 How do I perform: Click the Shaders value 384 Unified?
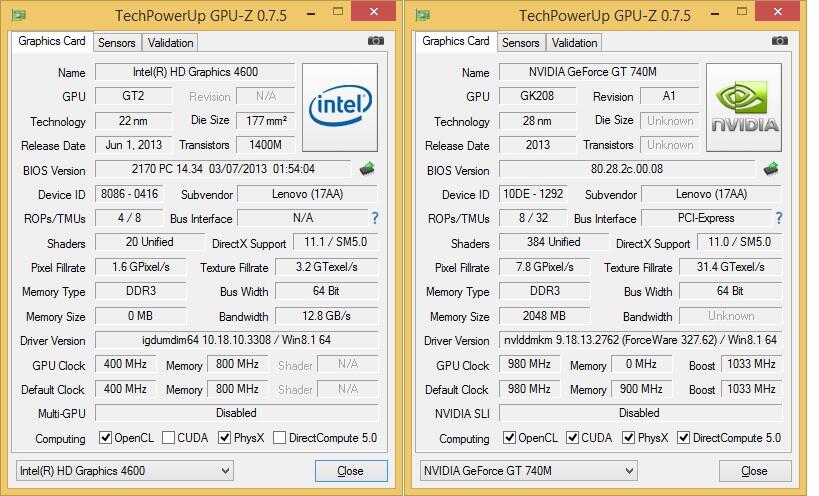(553, 242)
